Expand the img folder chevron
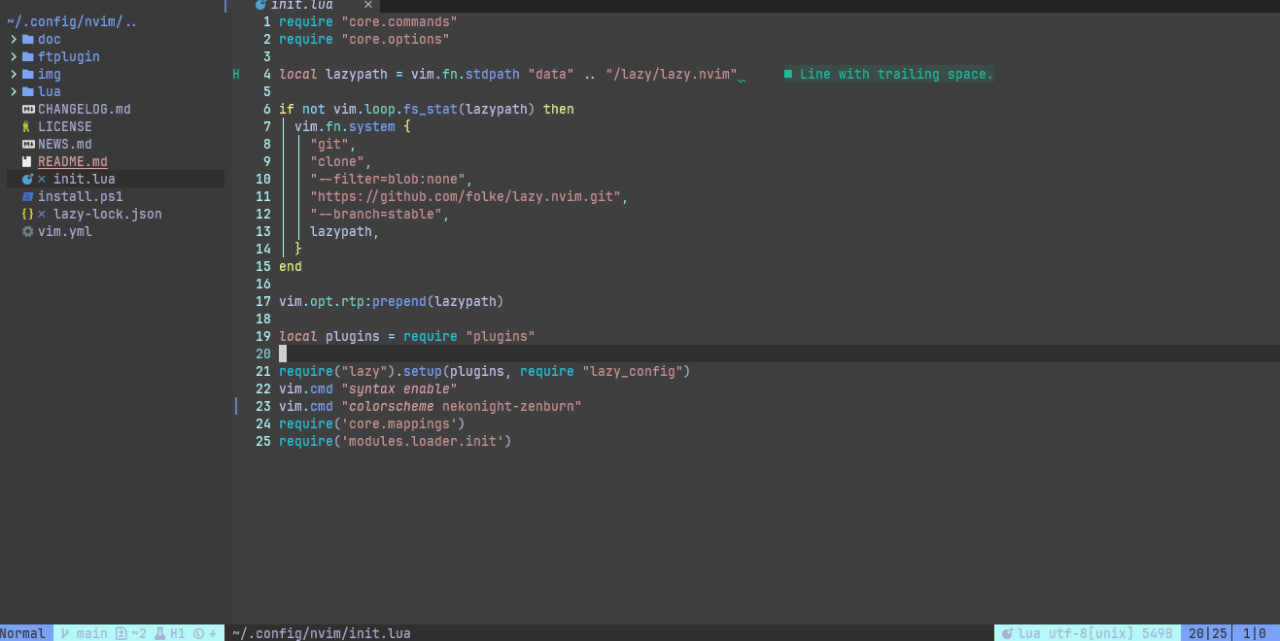The image size is (1280, 641). click(x=14, y=75)
